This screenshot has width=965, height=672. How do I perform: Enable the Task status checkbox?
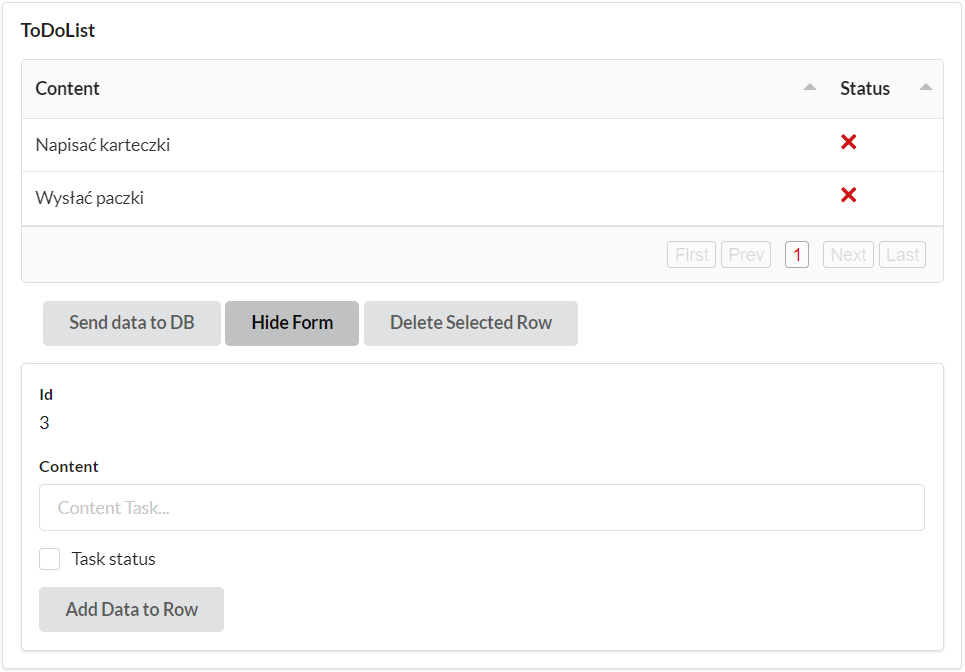click(50, 559)
